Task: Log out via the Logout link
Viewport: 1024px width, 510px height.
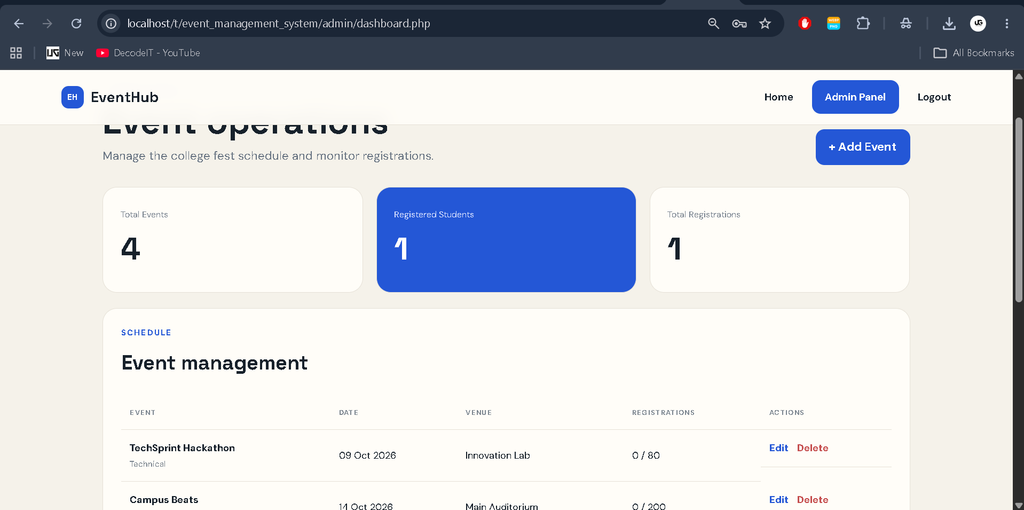Action: coord(934,97)
